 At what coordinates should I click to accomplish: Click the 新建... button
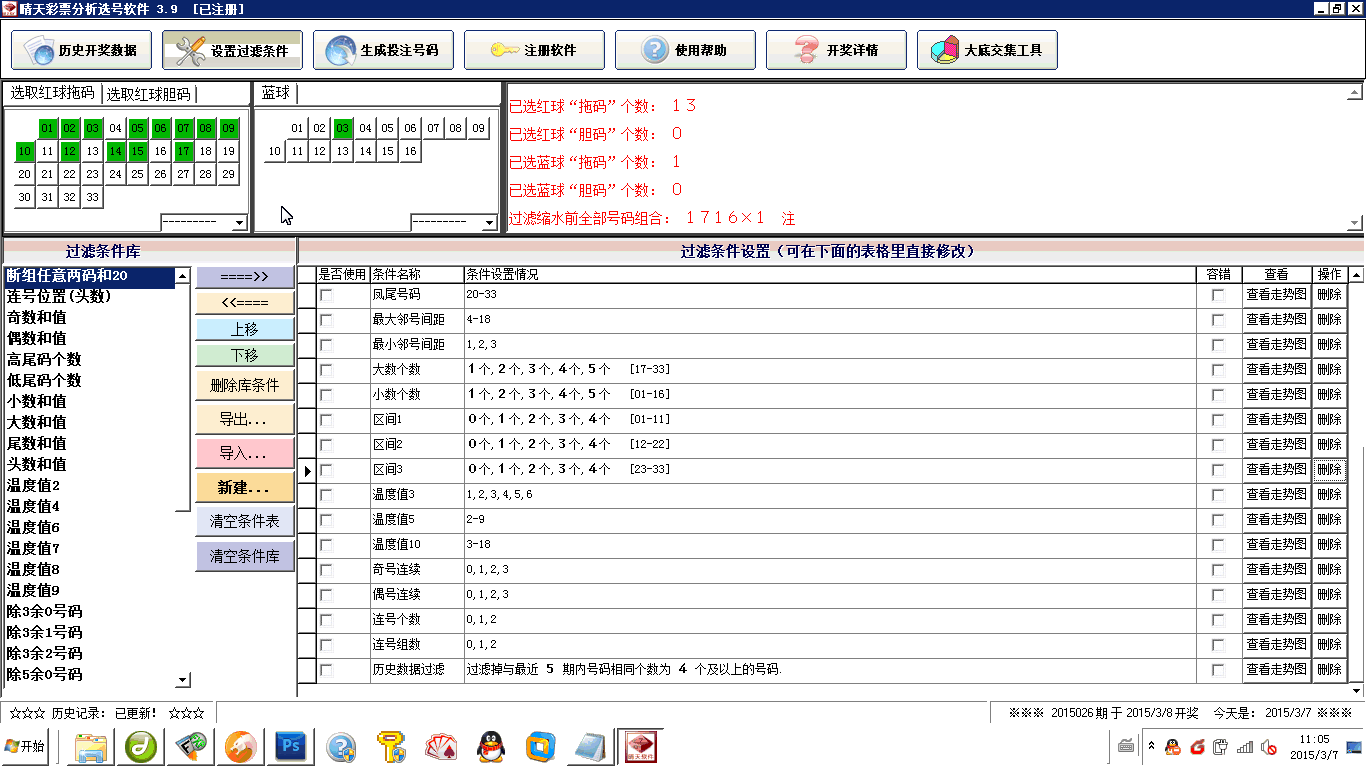(245, 488)
